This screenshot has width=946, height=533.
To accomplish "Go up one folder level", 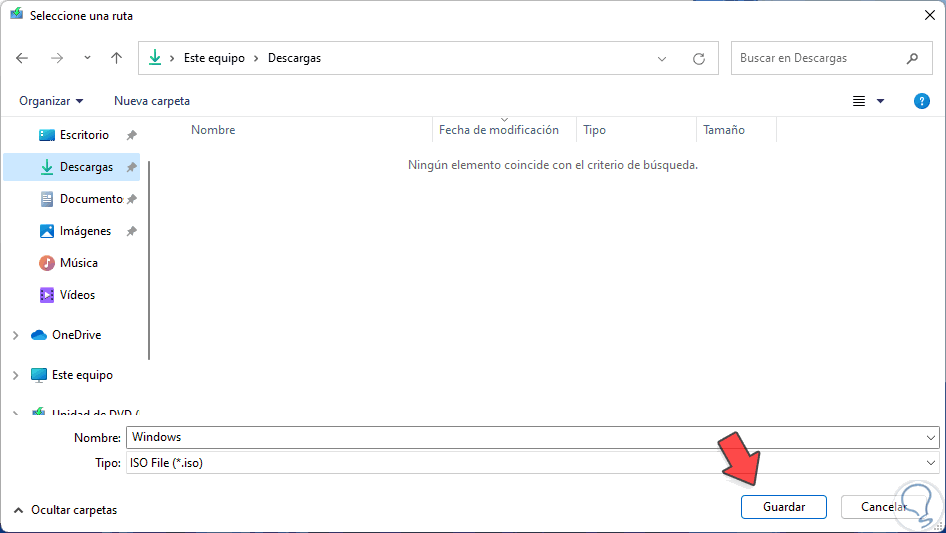I will point(116,58).
